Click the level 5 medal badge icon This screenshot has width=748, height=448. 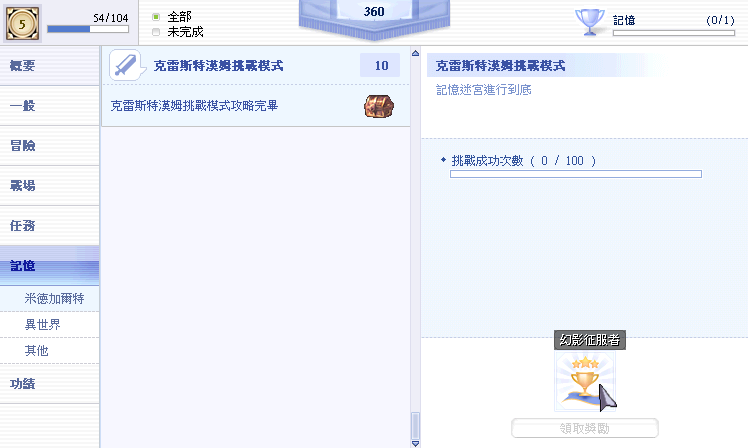pyautogui.click(x=22, y=23)
